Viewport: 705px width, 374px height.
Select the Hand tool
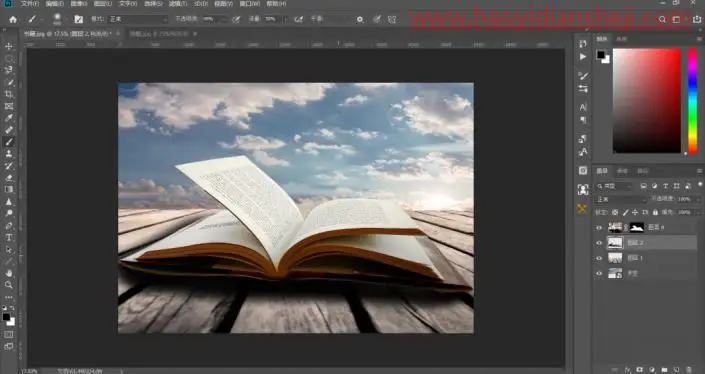[9, 273]
